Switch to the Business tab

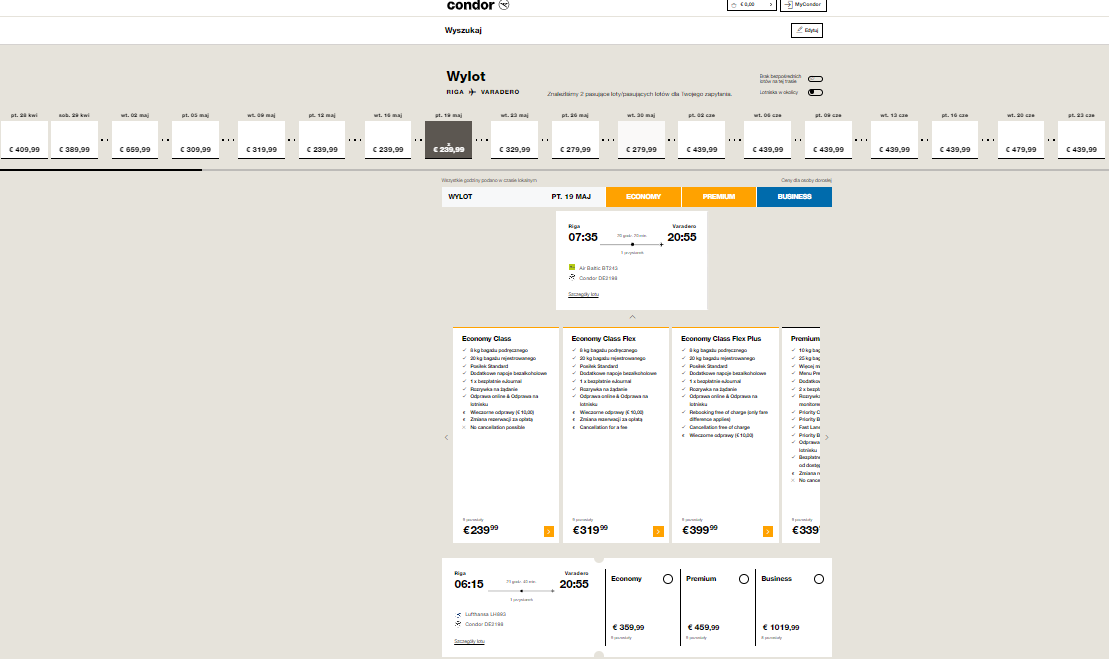(794, 197)
